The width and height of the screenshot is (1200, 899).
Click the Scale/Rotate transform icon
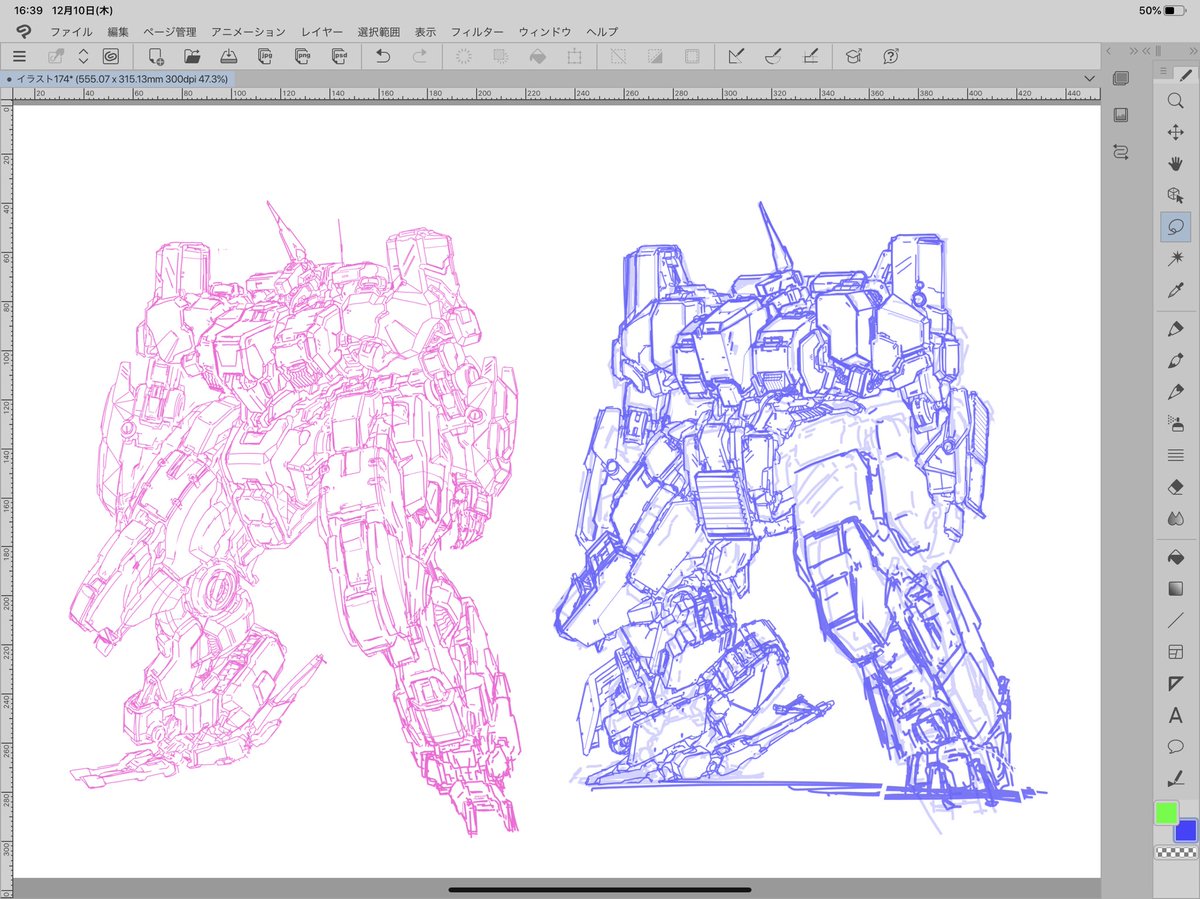(x=574, y=57)
